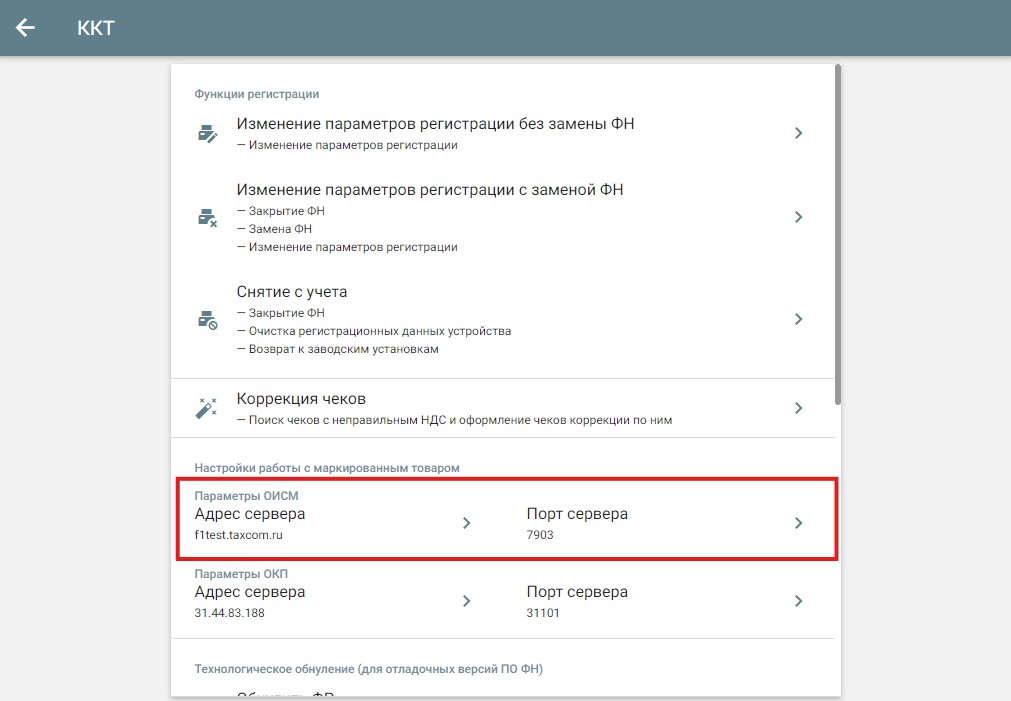Expand the Изменение параметров регистрации без замены ФН chevron

798,133
